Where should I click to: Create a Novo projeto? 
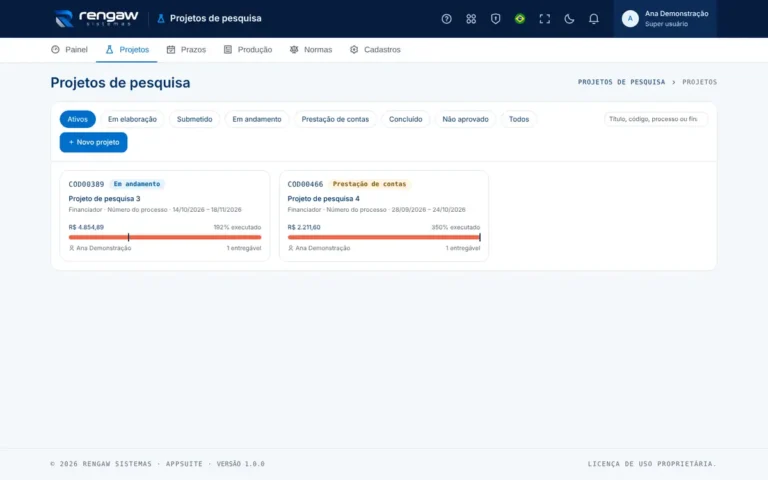94,142
